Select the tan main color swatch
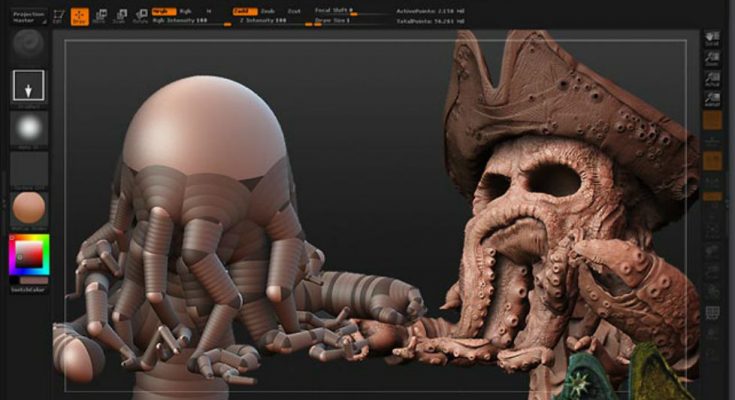 (x=34, y=281)
